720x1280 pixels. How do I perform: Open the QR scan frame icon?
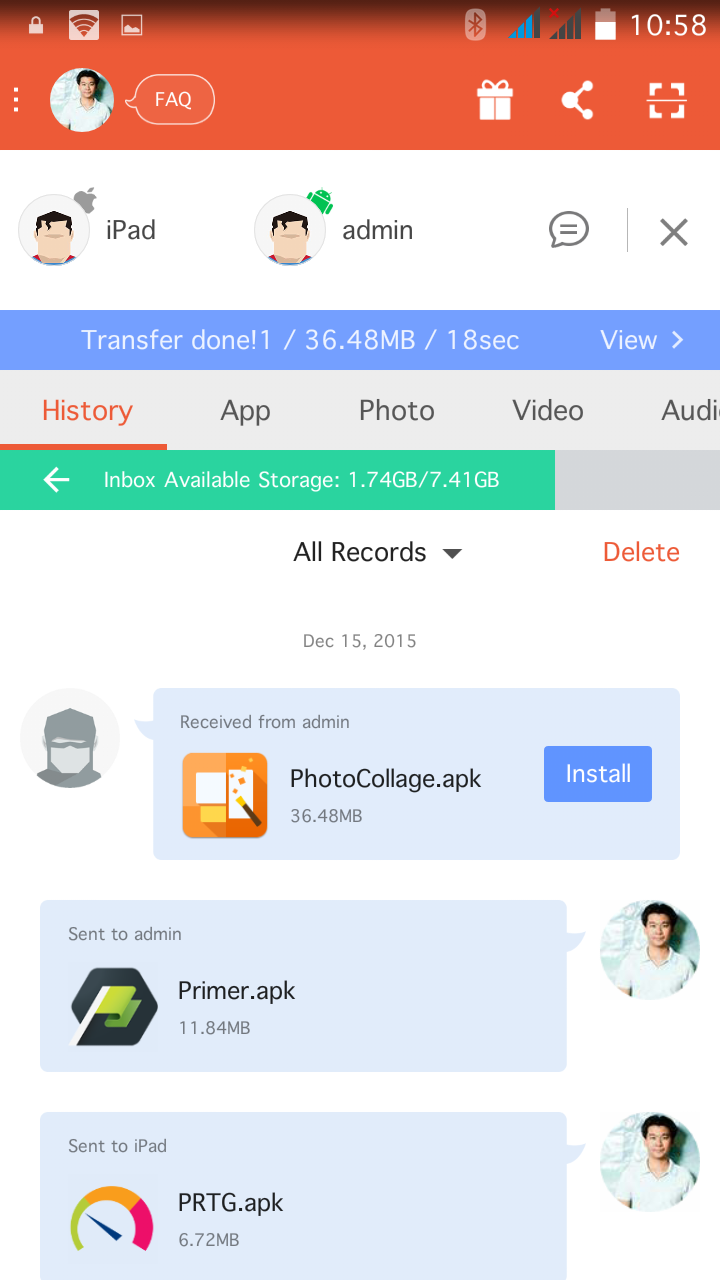(666, 100)
